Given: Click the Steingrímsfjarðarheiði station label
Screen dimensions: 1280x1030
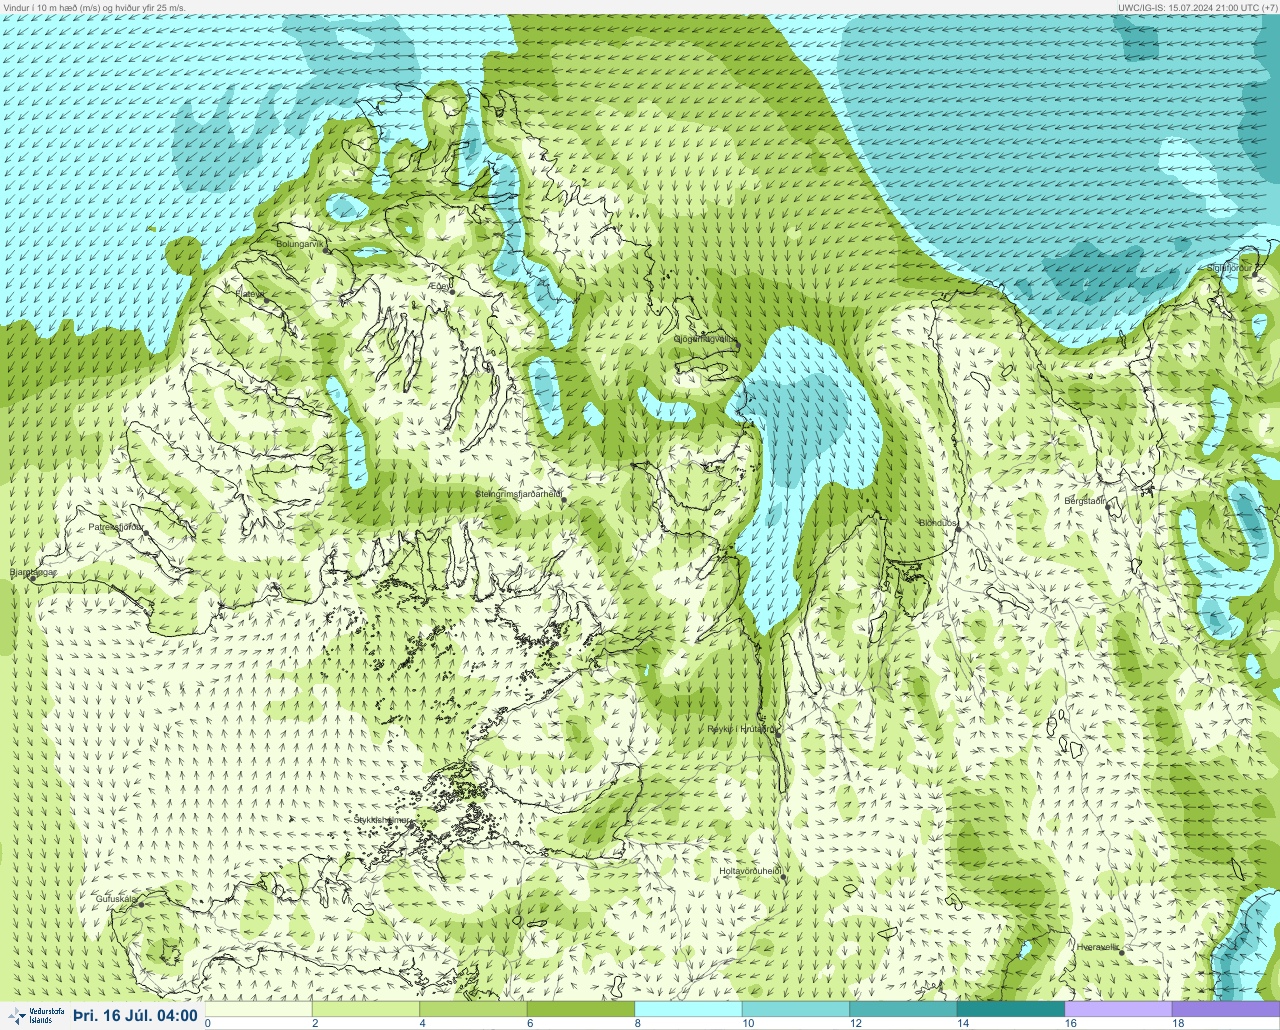Looking at the screenshot, I should [517, 493].
